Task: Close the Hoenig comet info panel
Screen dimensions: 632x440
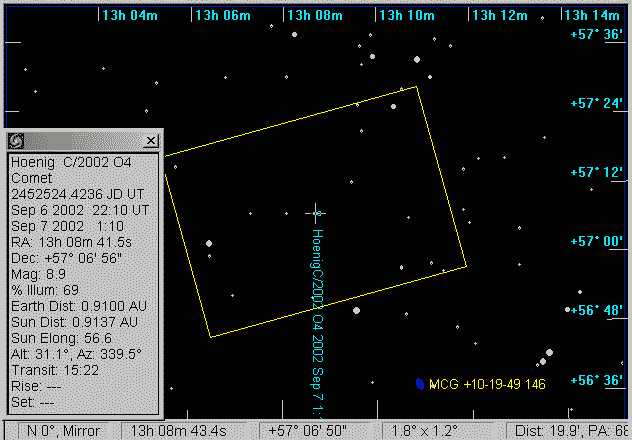Action: click(x=151, y=141)
